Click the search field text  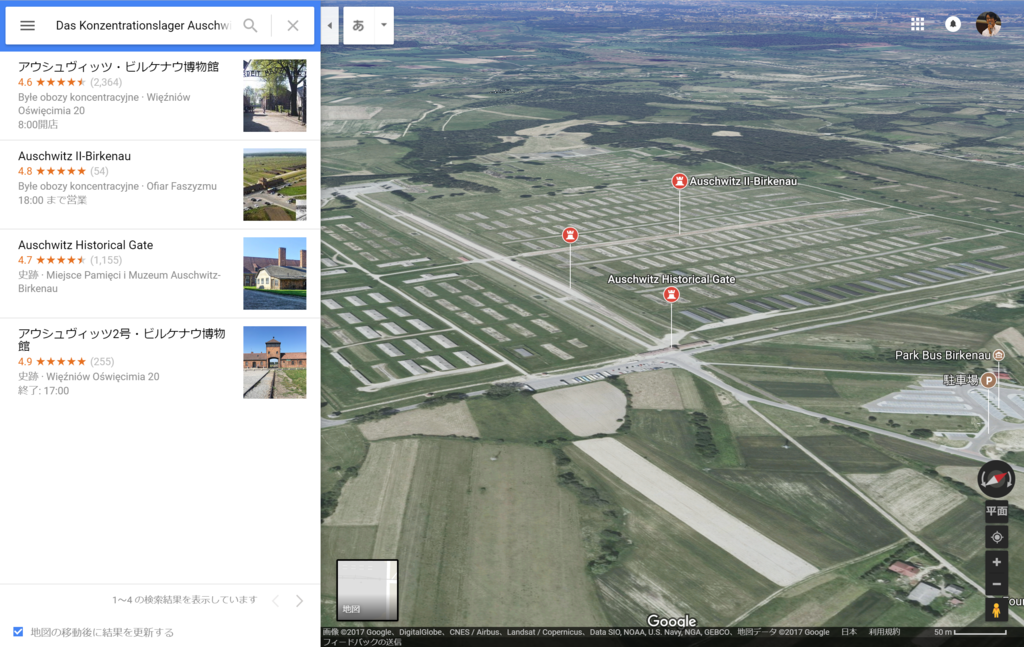(143, 25)
